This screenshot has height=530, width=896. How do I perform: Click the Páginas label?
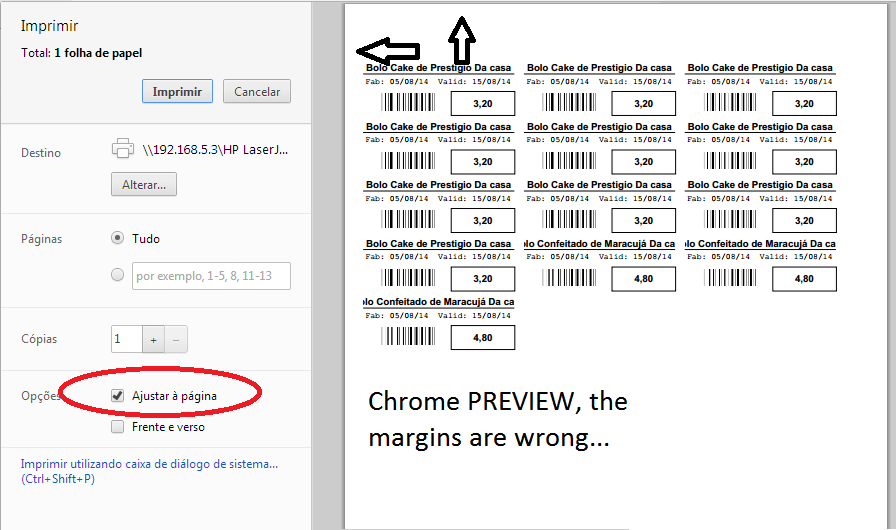(x=42, y=239)
